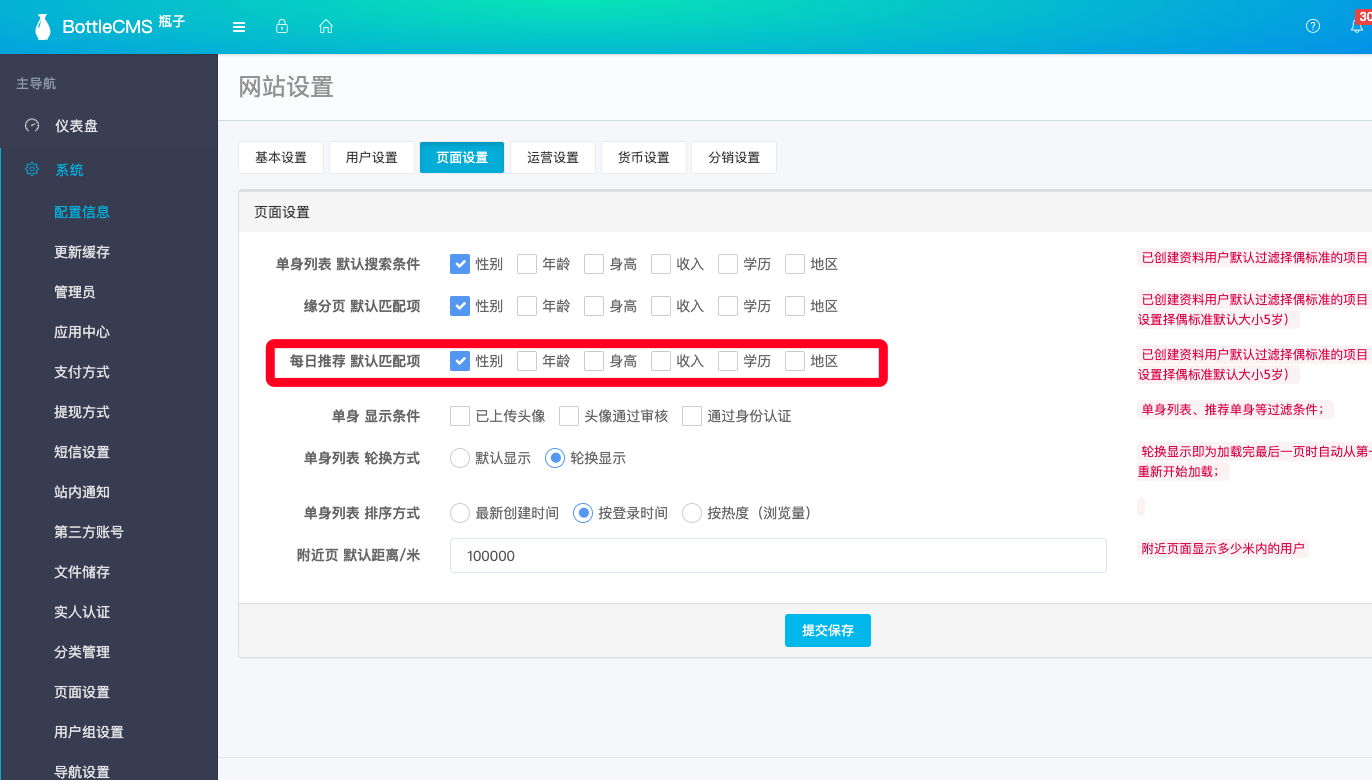Check 学历 in 单身列表 默认搜索条件 row
The width and height of the screenshot is (1372, 780).
coord(728,264)
